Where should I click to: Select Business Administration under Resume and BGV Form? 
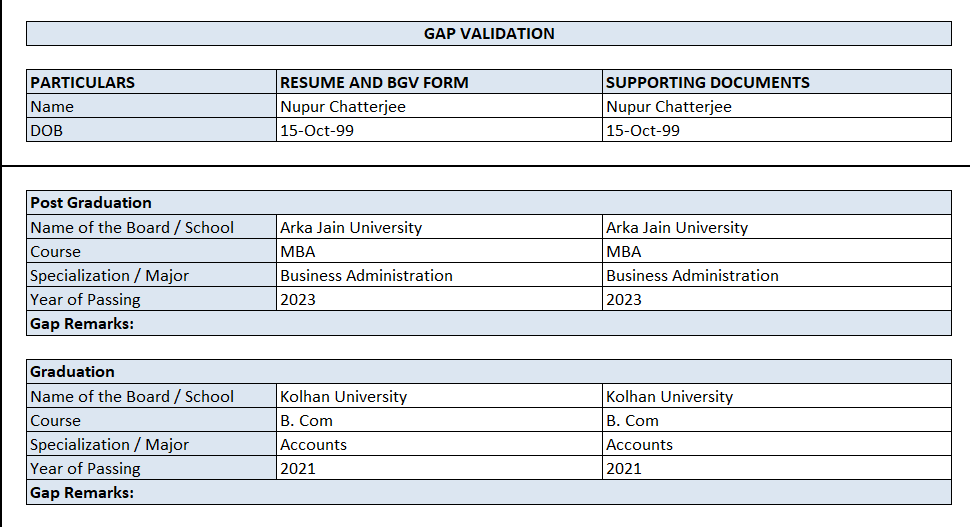point(366,276)
